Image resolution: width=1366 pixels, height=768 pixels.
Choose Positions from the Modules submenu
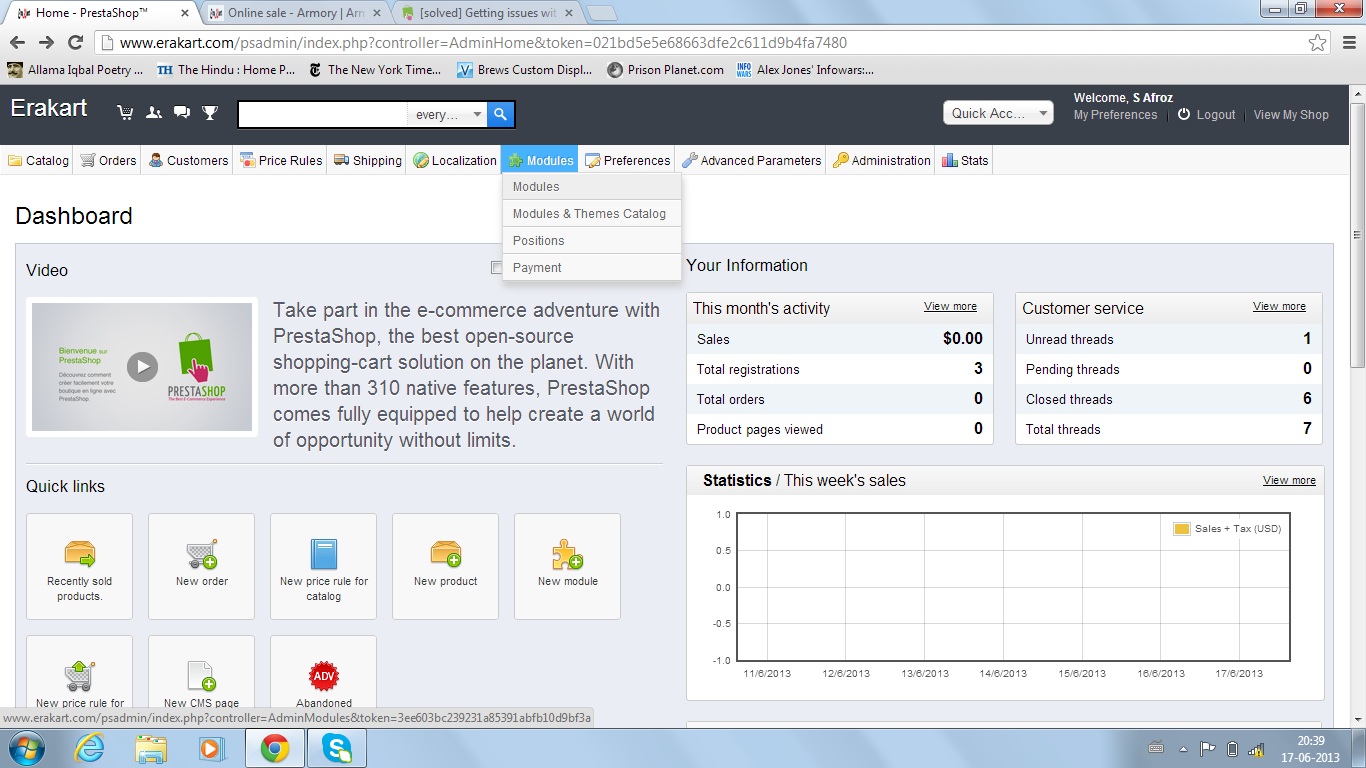tap(592, 241)
